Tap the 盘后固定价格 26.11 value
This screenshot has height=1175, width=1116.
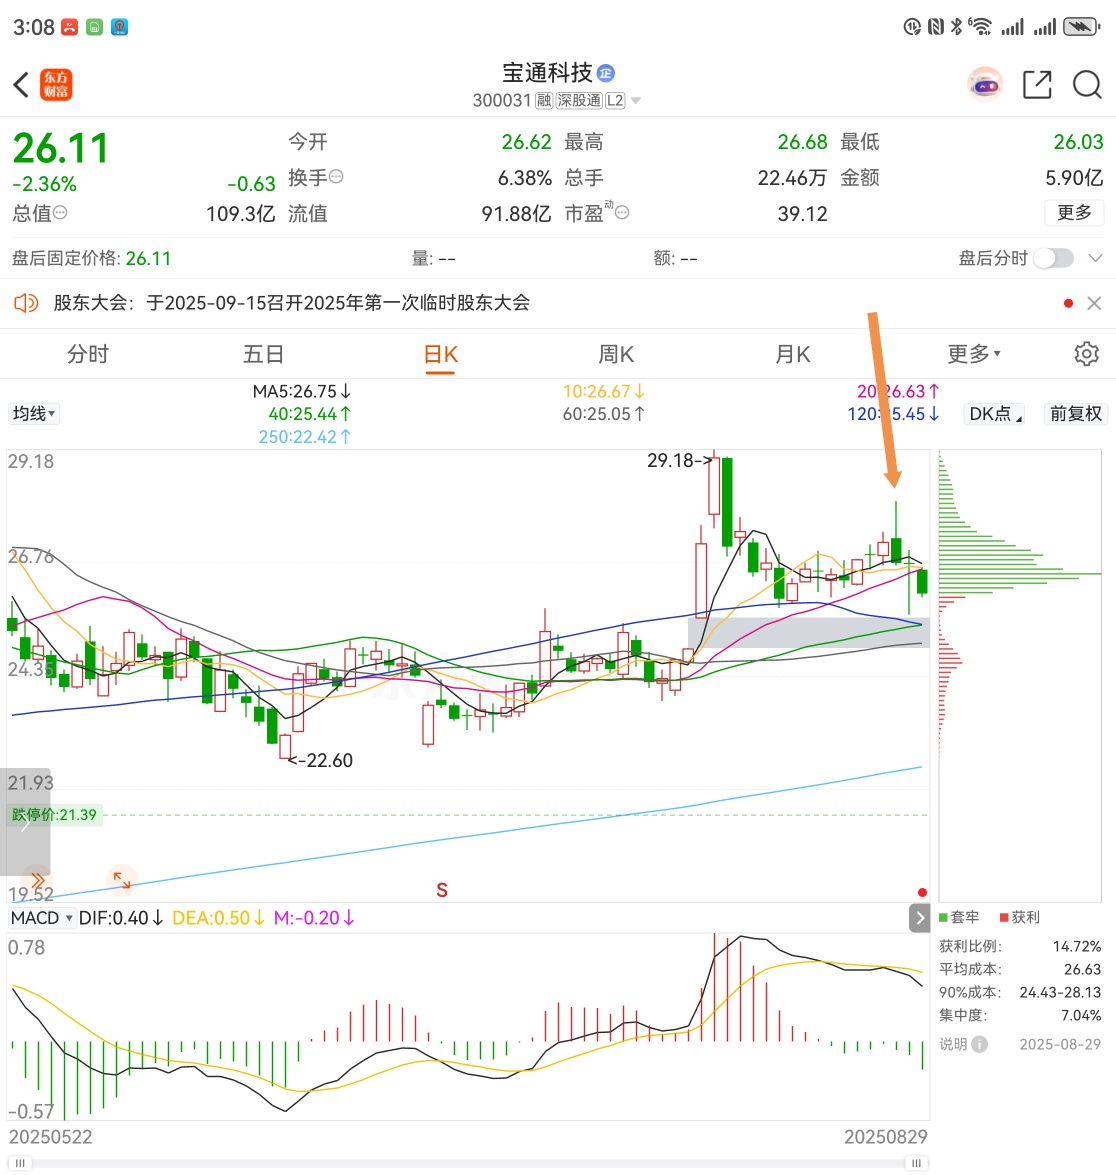148,259
